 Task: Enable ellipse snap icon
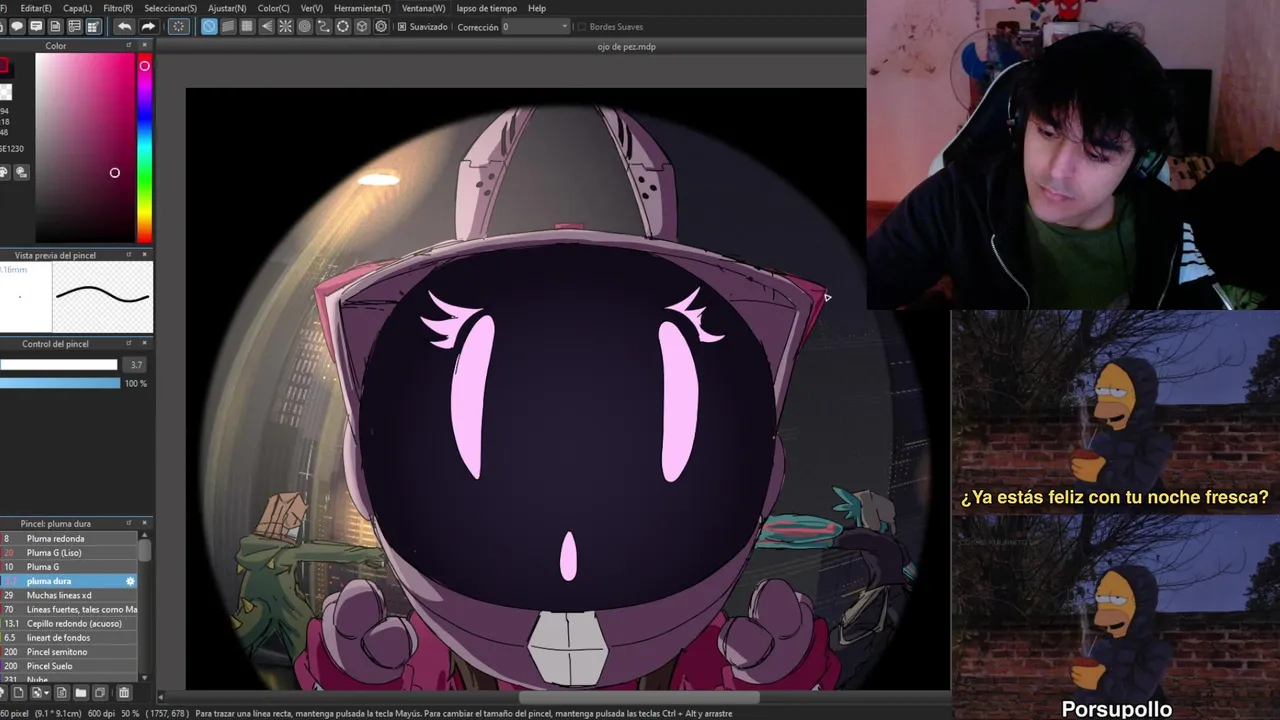[x=342, y=27]
